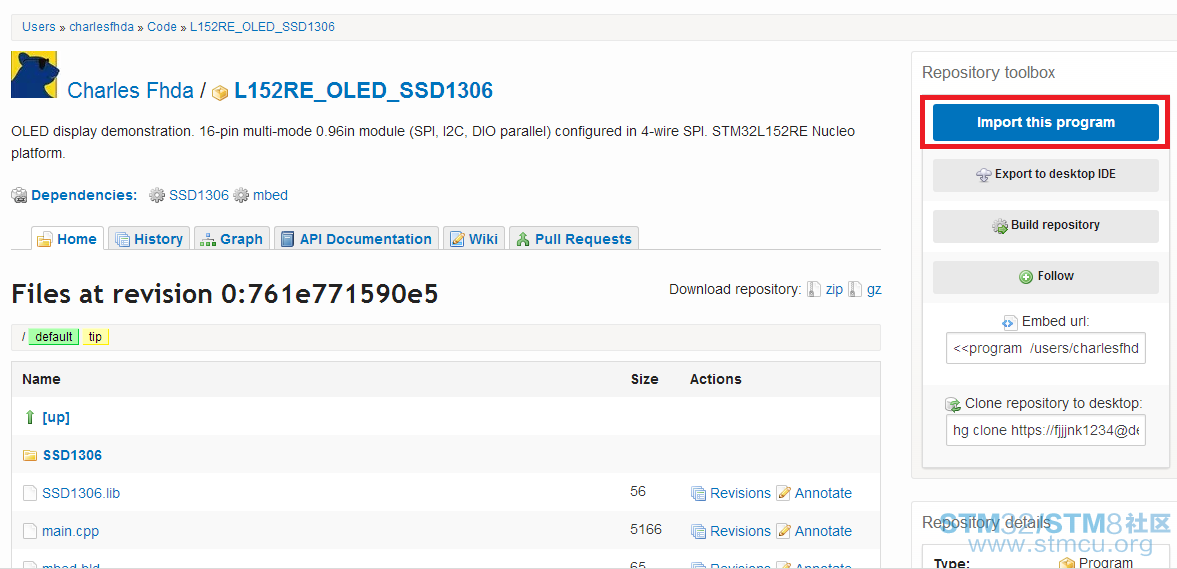This screenshot has height=569, width=1177.
Task: Download the repository as gz
Action: click(874, 289)
